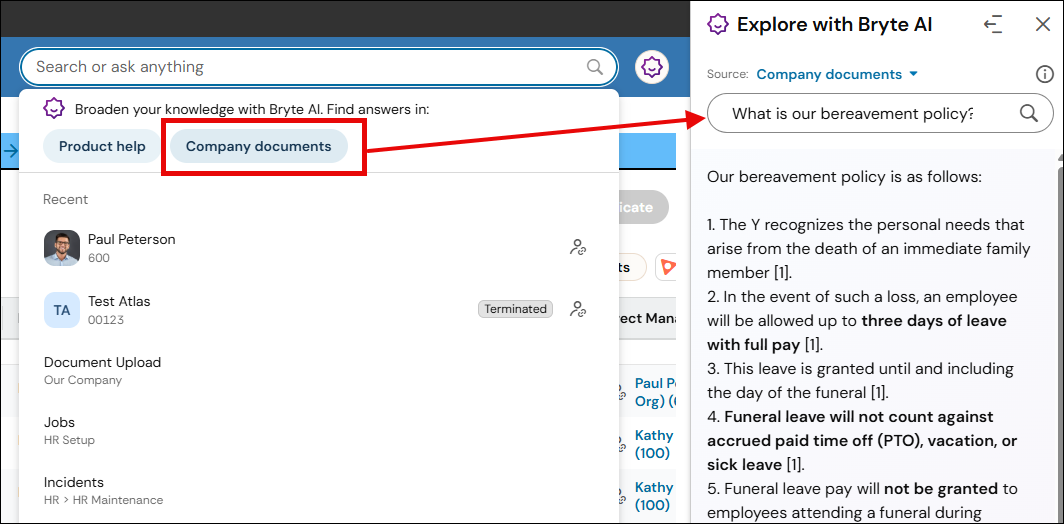Screen dimensions: 1064x524
Task: Click the link icon on Test Atlas row
Action: pyautogui.click(x=577, y=310)
